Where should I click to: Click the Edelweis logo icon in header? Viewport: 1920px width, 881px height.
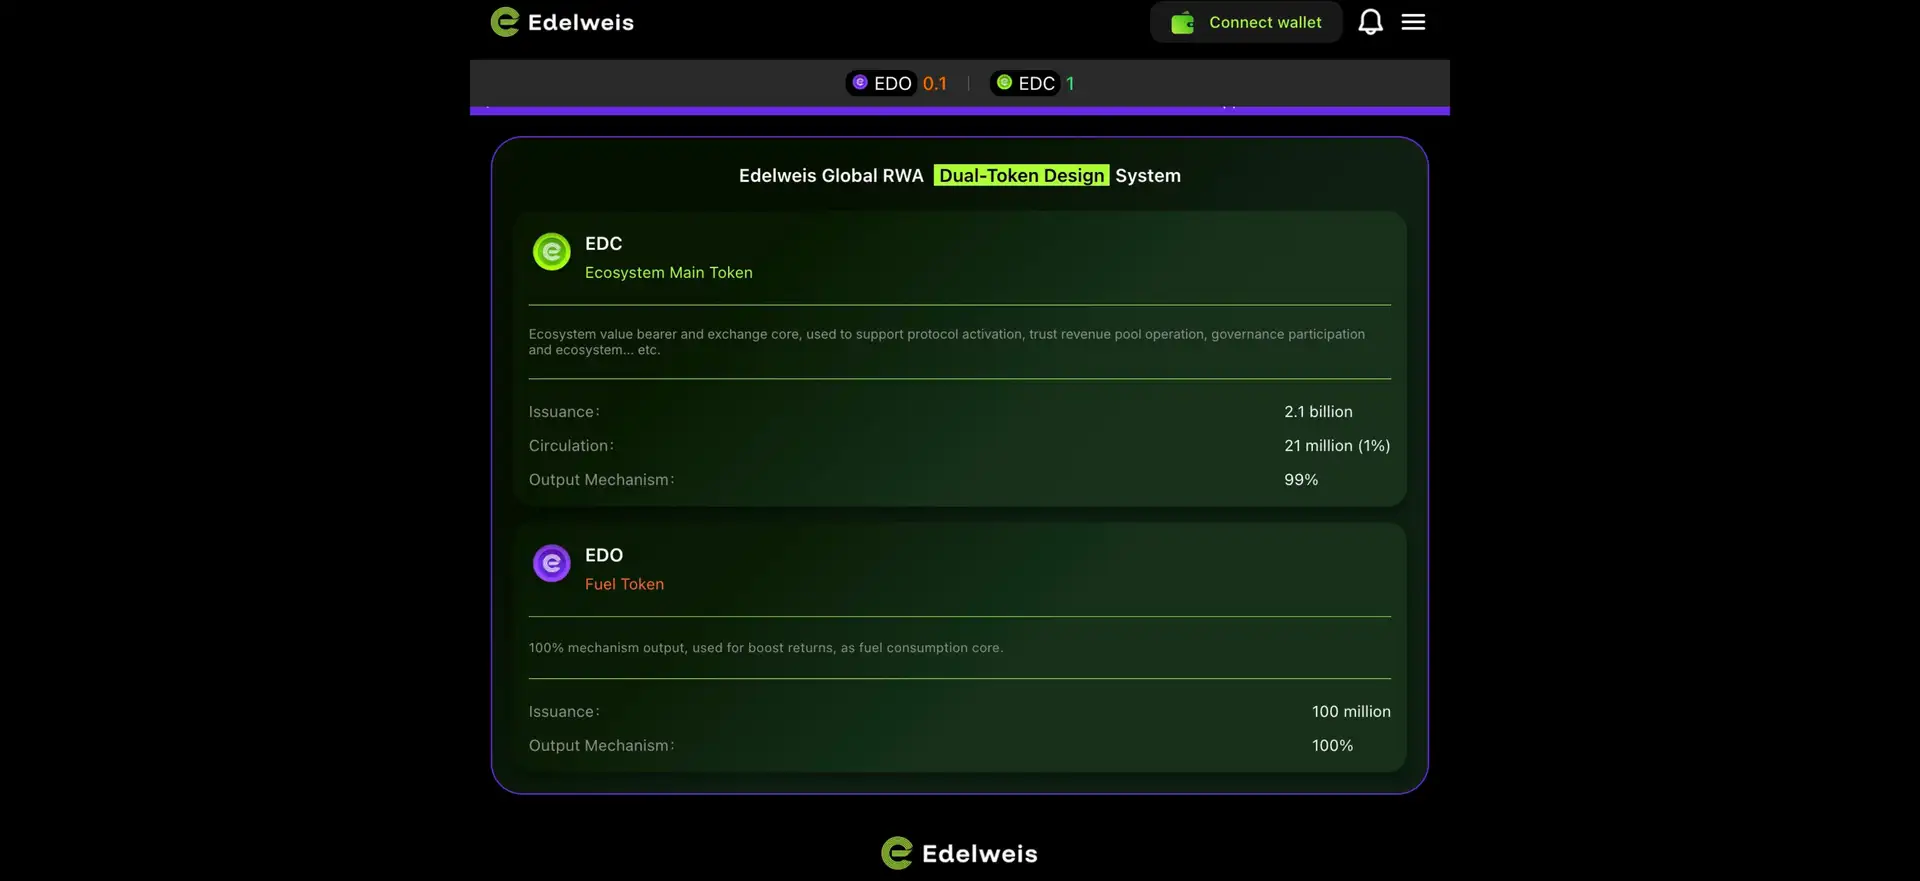tap(505, 22)
